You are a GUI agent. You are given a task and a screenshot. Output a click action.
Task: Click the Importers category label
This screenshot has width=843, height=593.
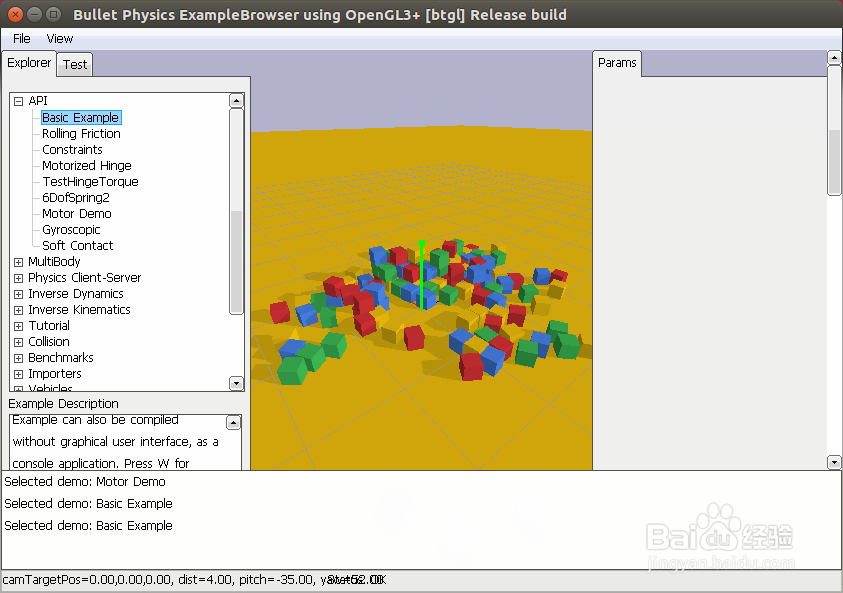pyautogui.click(x=55, y=374)
